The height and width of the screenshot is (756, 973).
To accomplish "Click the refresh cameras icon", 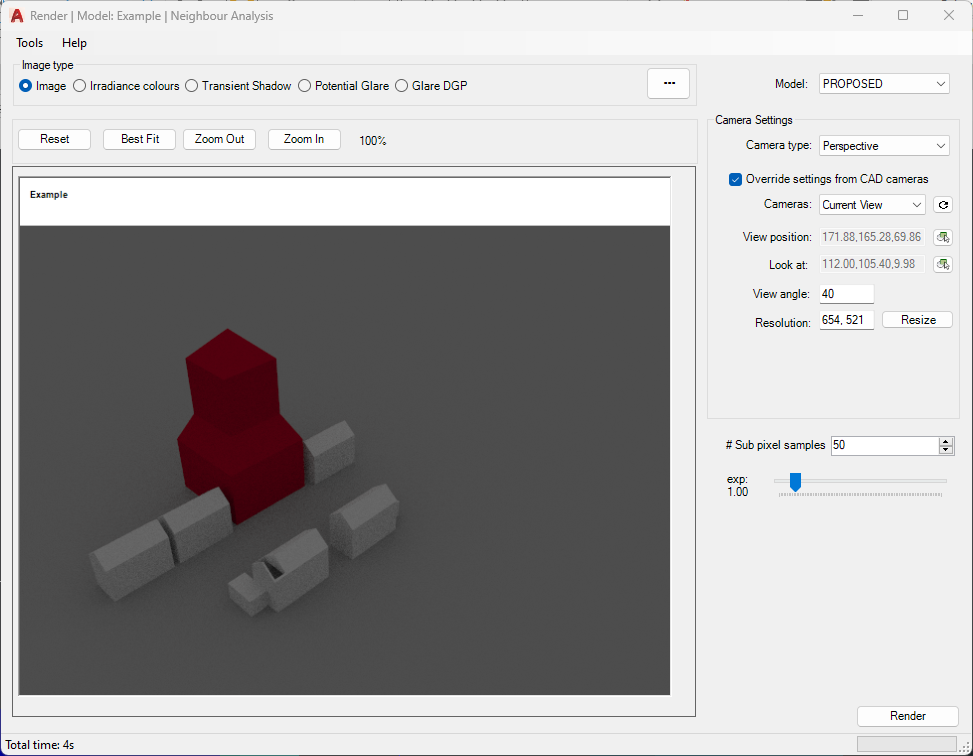I will pos(942,205).
